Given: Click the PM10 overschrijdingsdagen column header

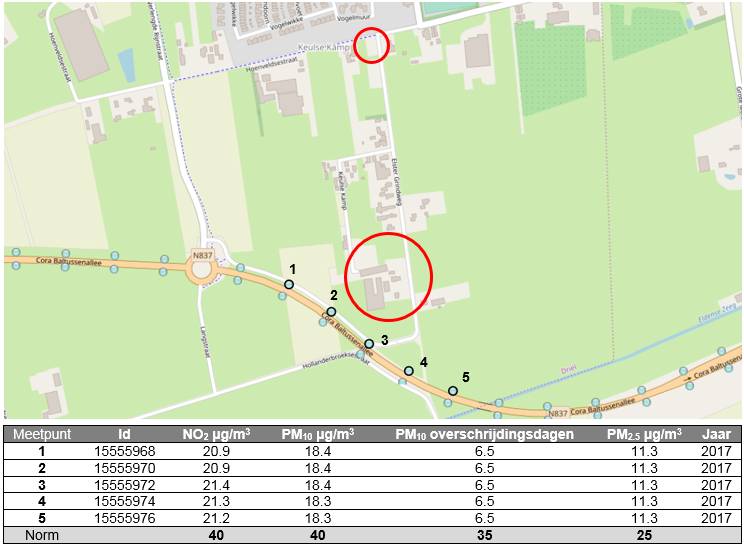Looking at the screenshot, I should [x=484, y=435].
